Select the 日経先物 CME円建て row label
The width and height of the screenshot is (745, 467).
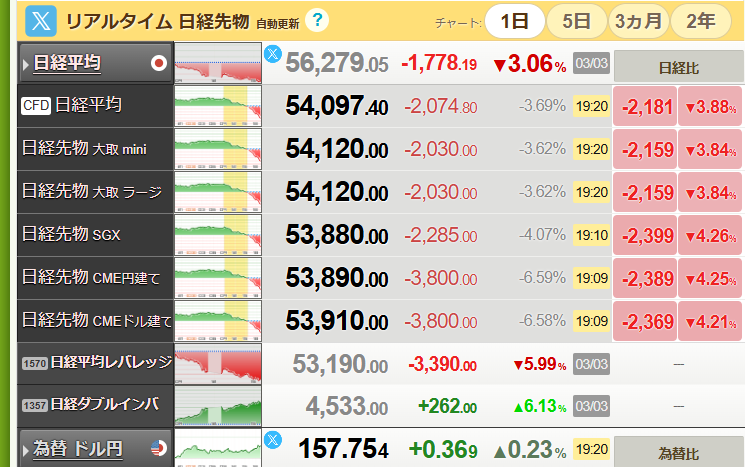coord(91,277)
